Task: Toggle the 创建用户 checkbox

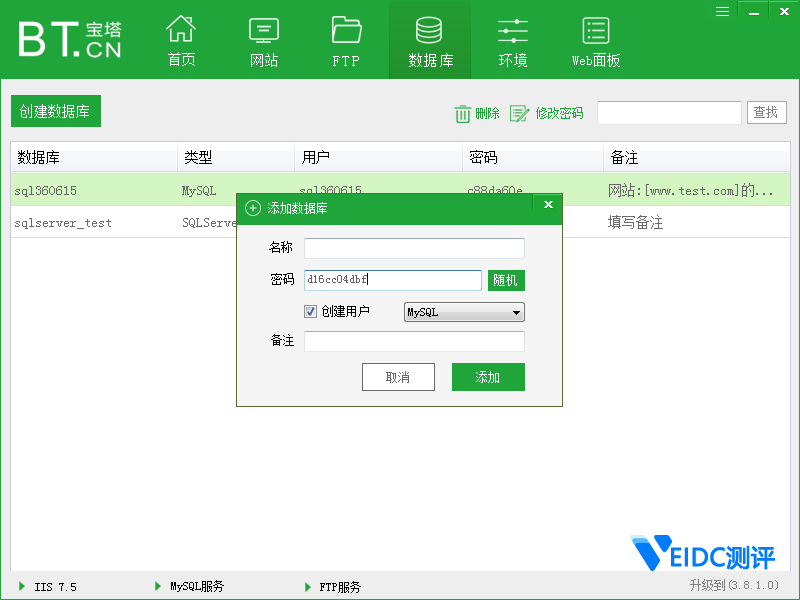Action: (x=311, y=312)
